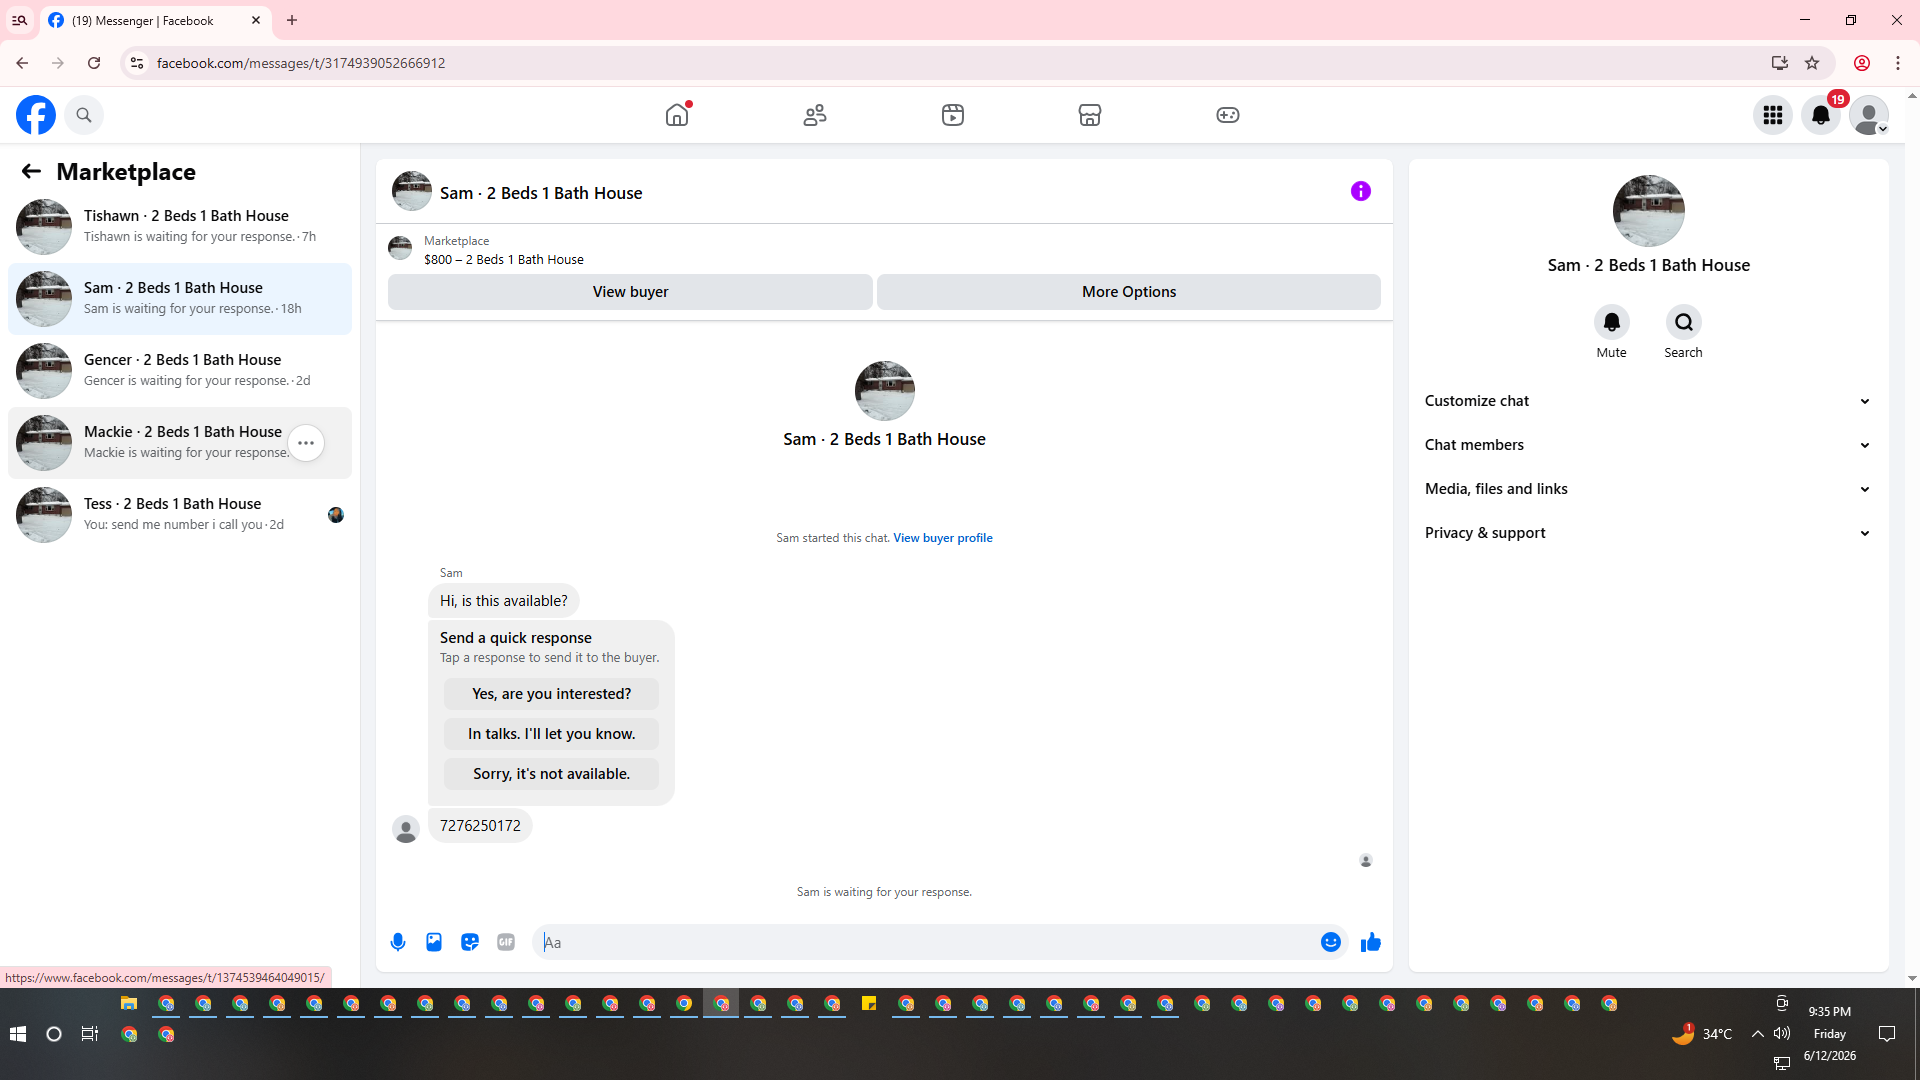Open the notifications bell
This screenshot has height=1080, width=1920.
coord(1821,115)
